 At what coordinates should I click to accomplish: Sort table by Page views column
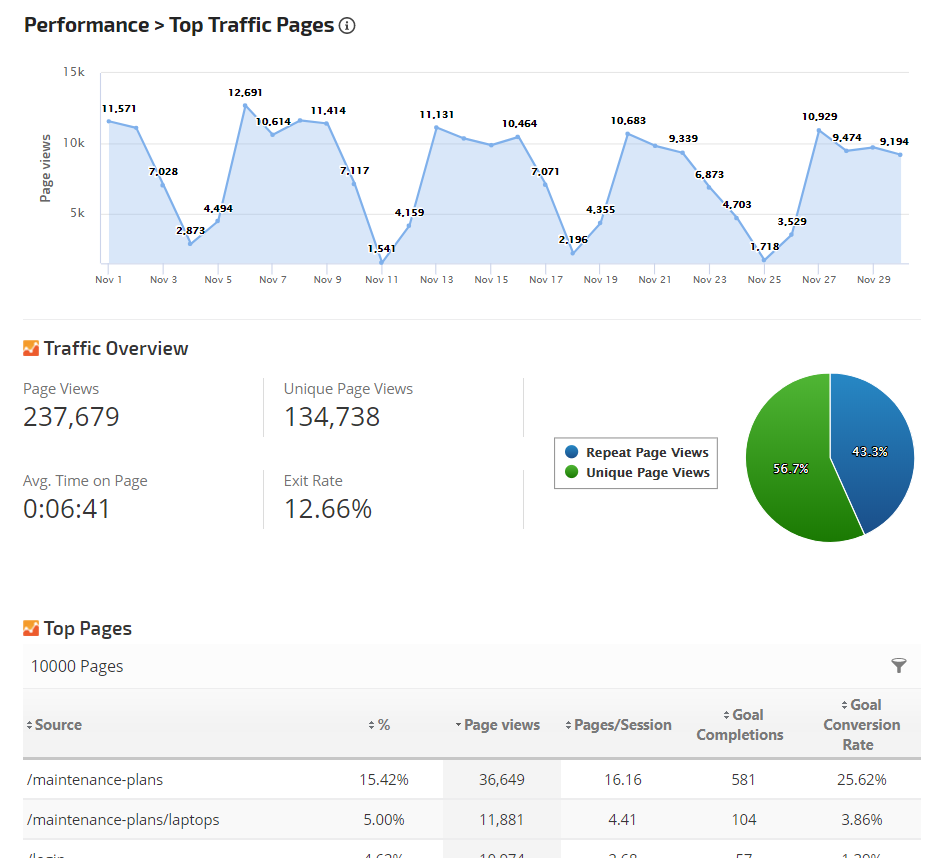[x=501, y=725]
